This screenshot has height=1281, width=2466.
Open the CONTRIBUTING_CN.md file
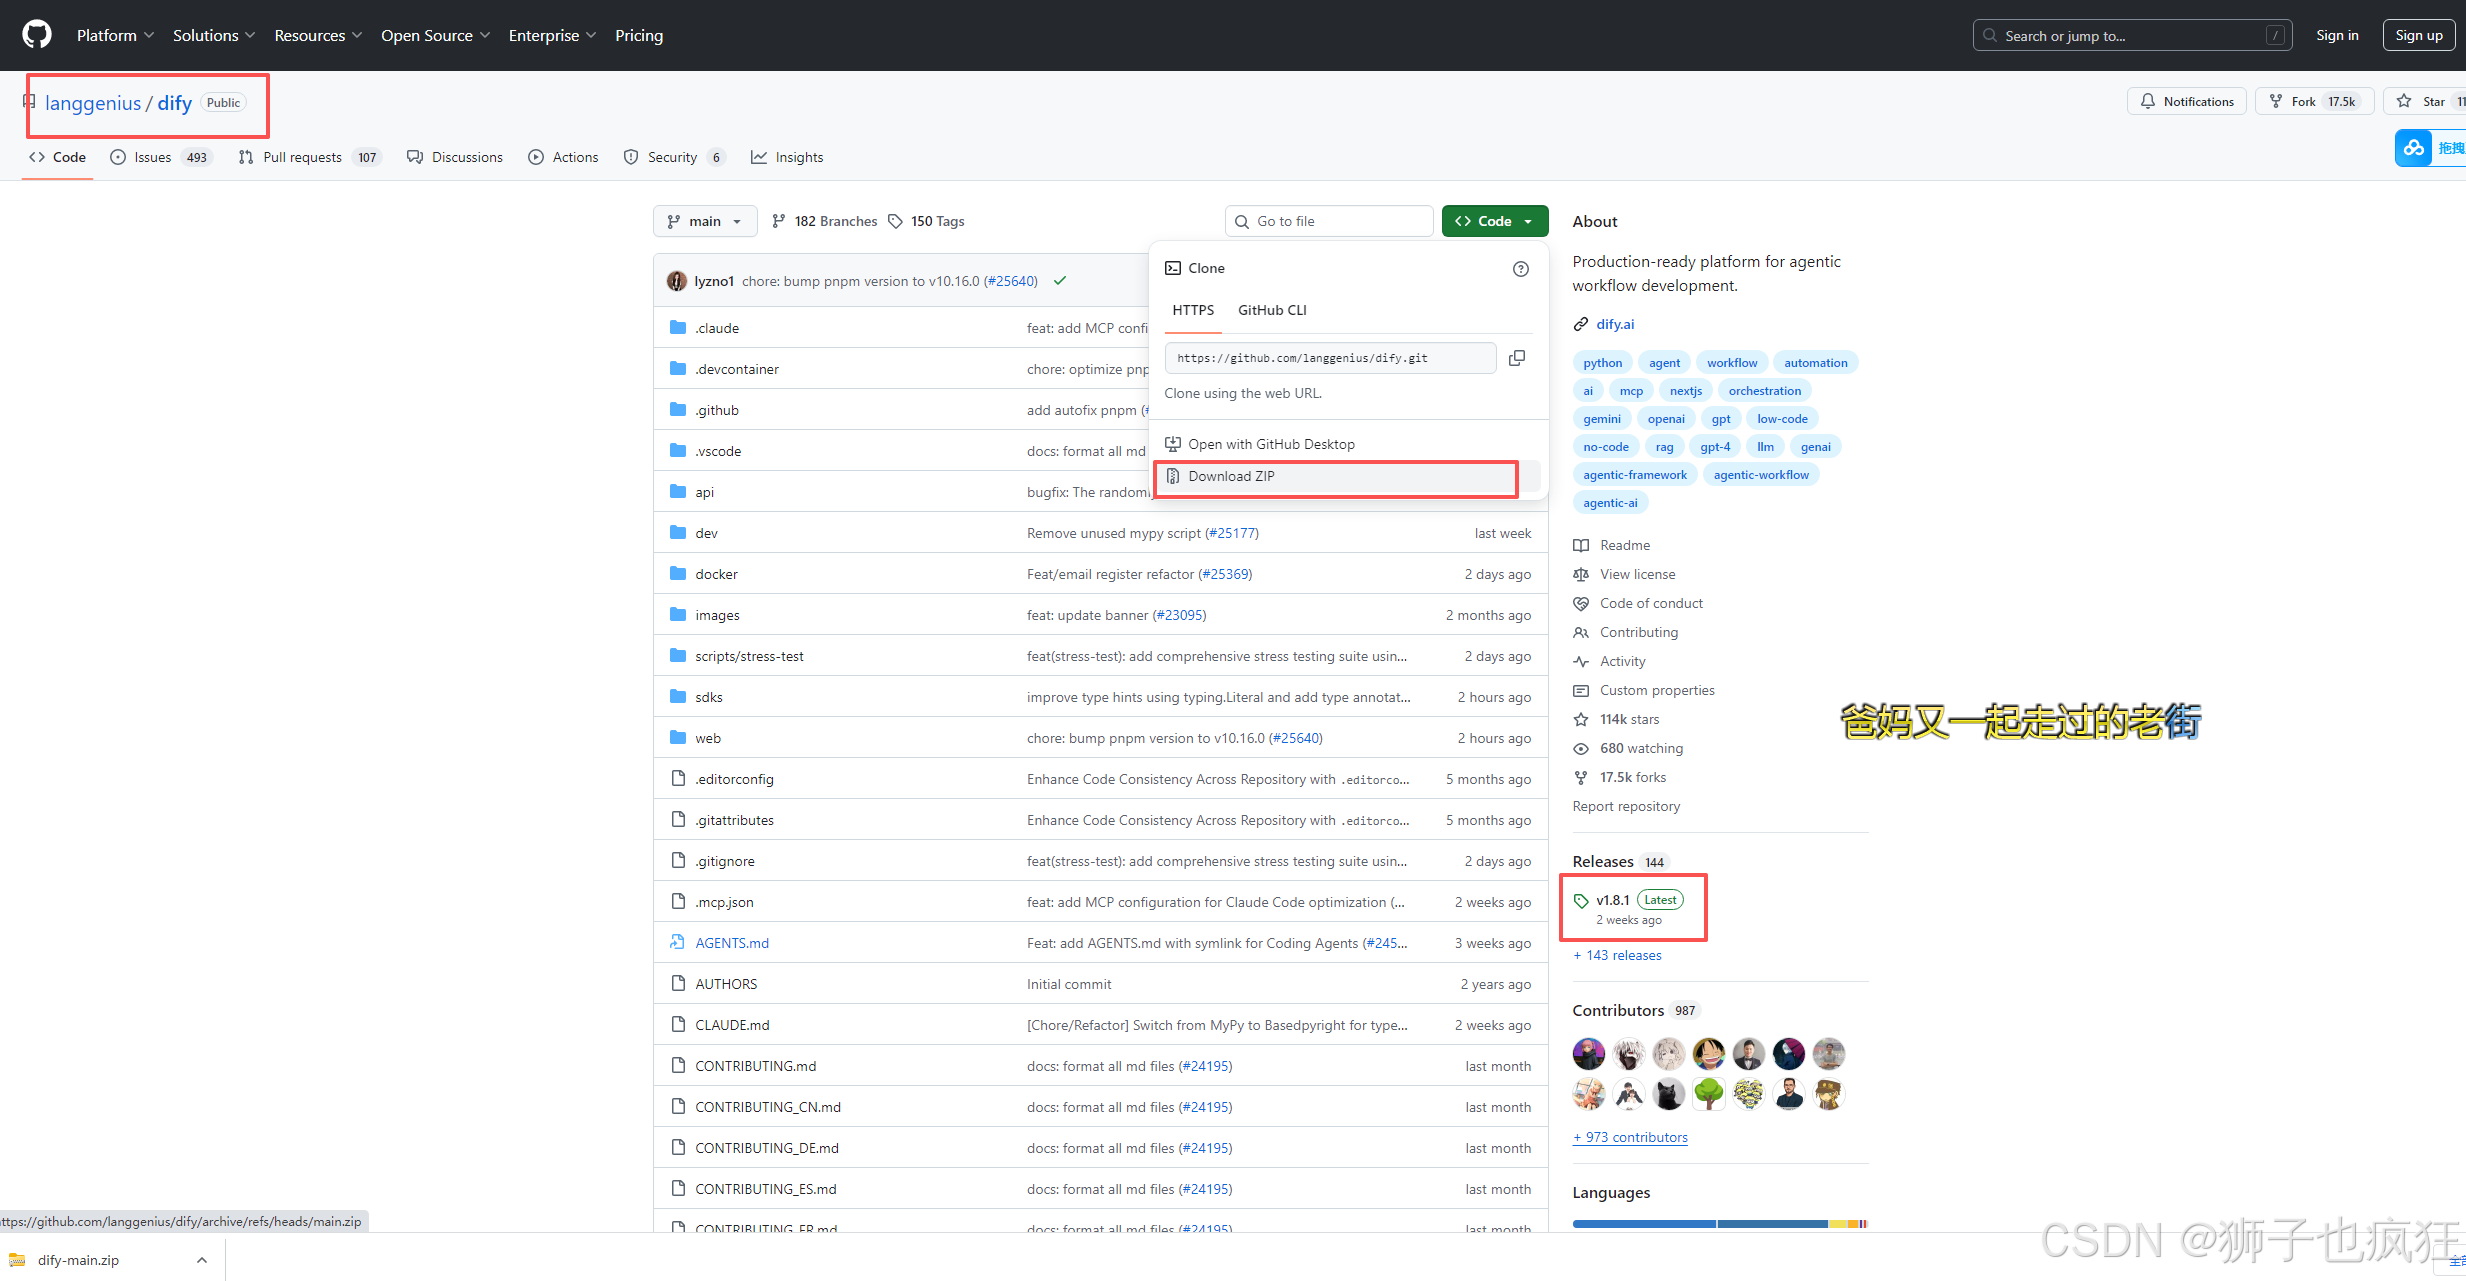767,1107
